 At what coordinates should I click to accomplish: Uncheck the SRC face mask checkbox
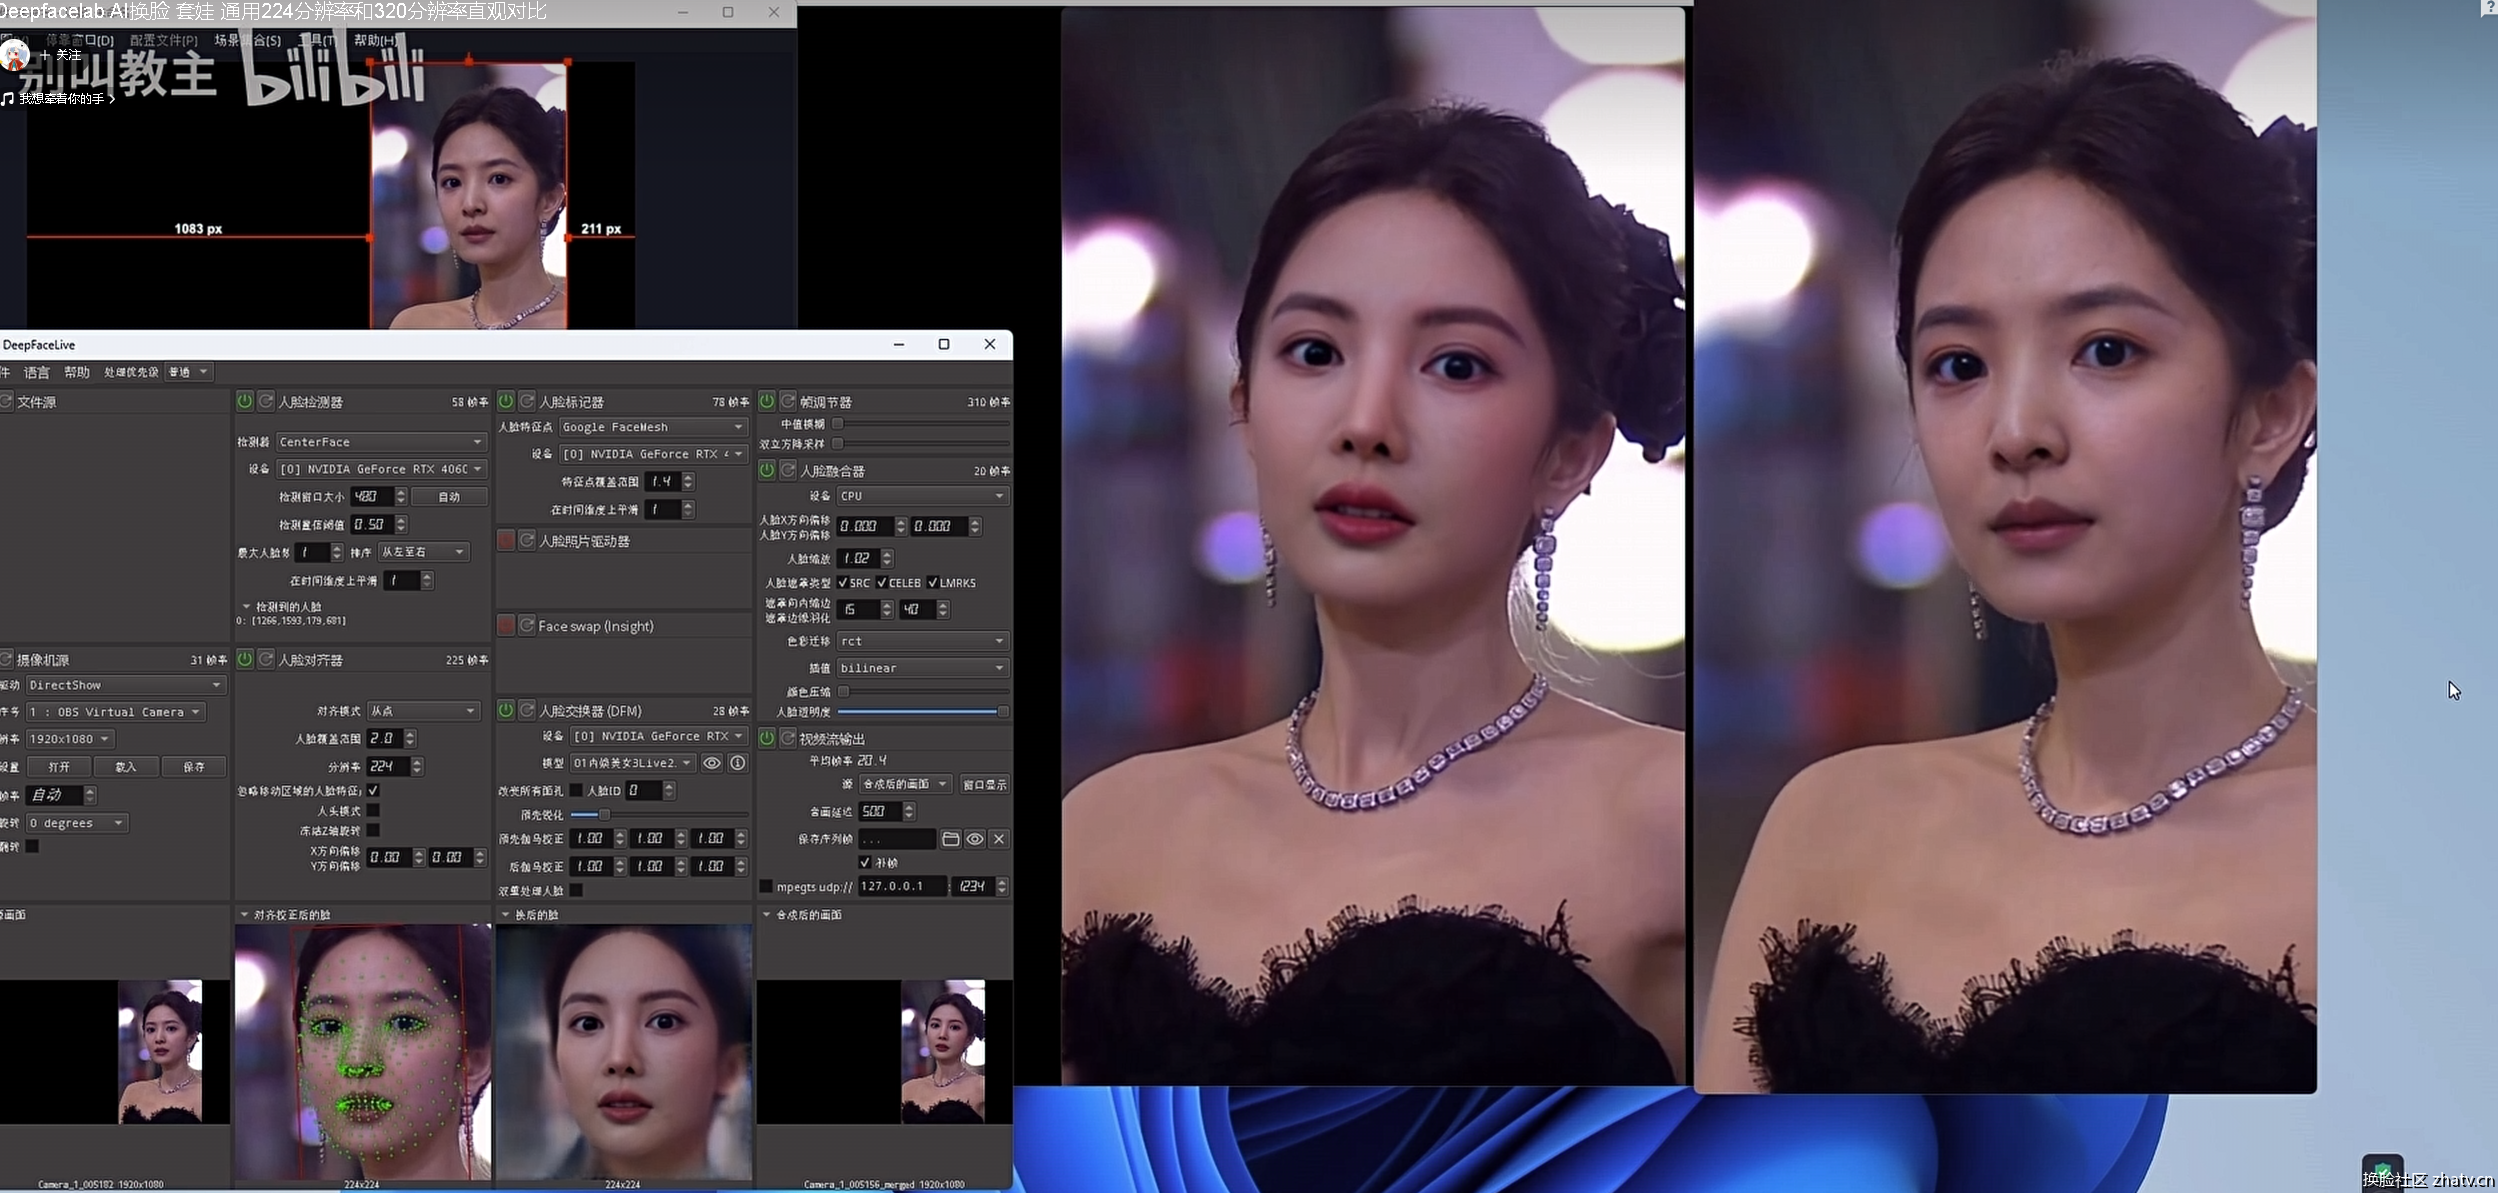[843, 582]
